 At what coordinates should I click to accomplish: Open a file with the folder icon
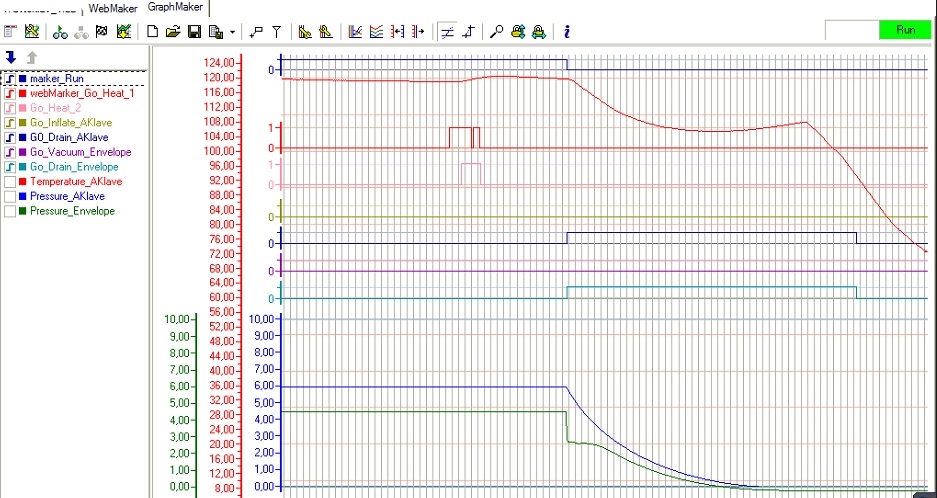pyautogui.click(x=173, y=31)
